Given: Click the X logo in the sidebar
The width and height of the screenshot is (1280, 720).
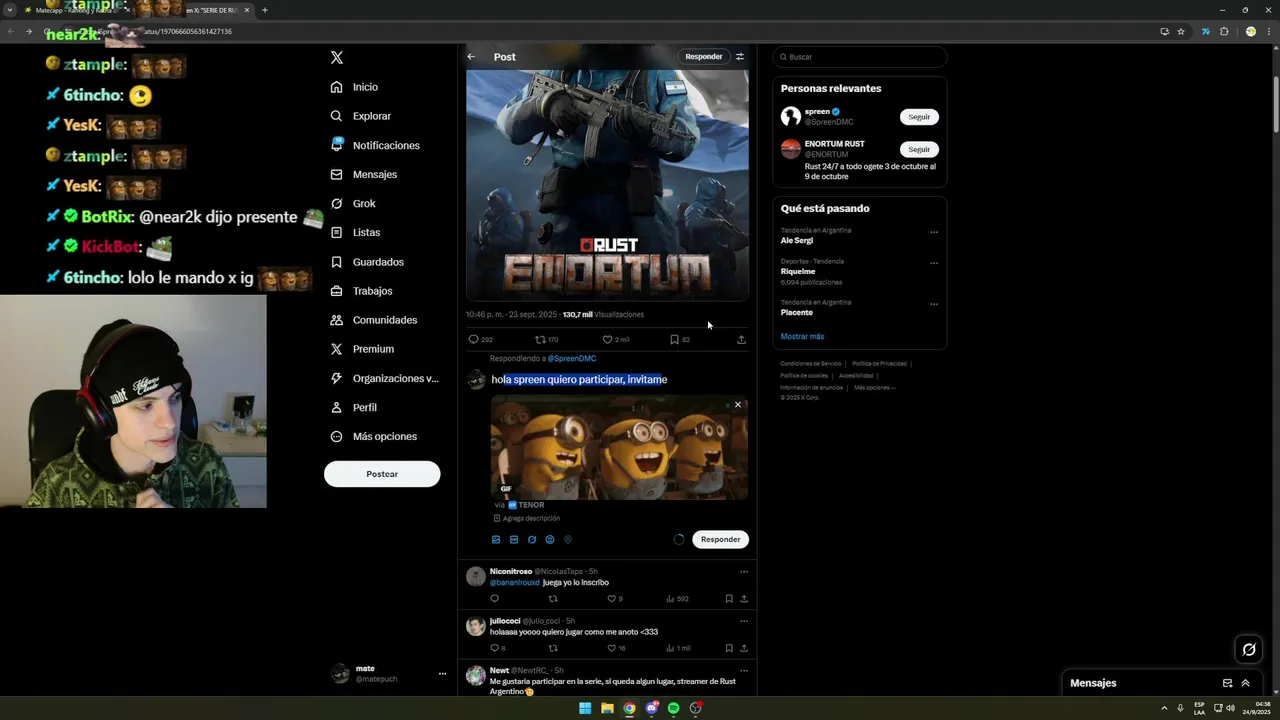Looking at the screenshot, I should 337,58.
